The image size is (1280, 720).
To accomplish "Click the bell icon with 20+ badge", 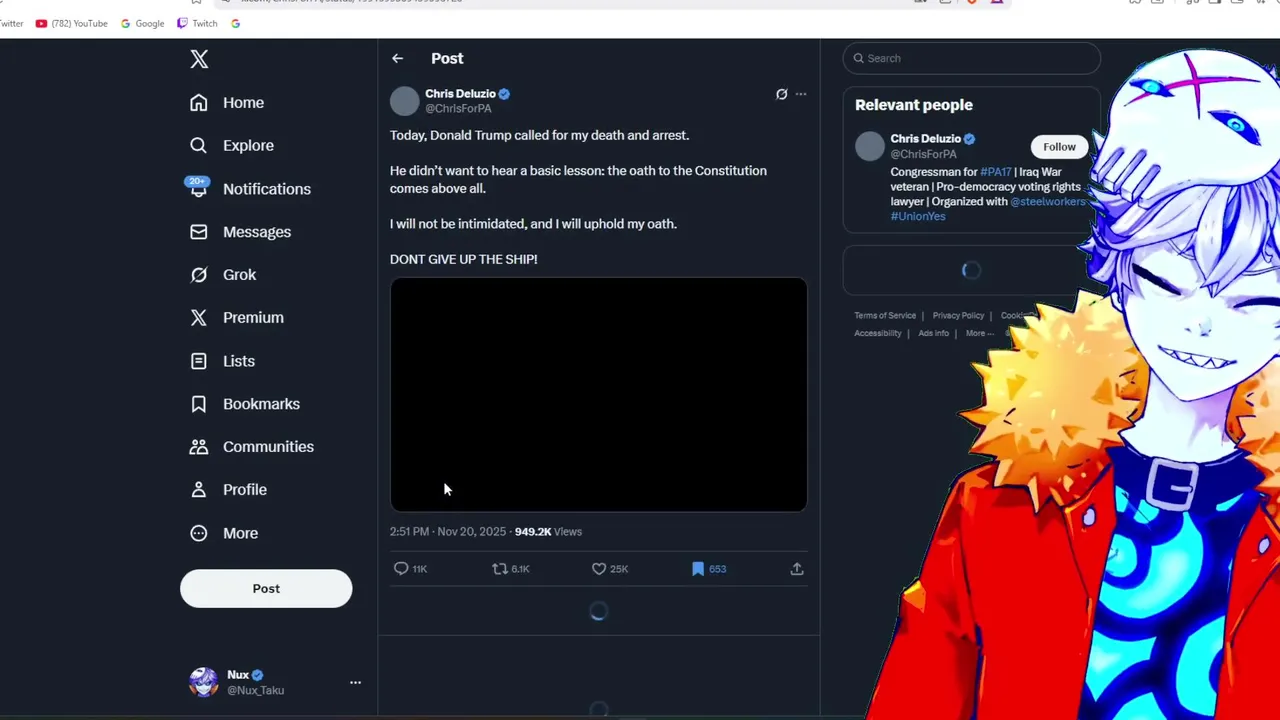I will coord(198,188).
